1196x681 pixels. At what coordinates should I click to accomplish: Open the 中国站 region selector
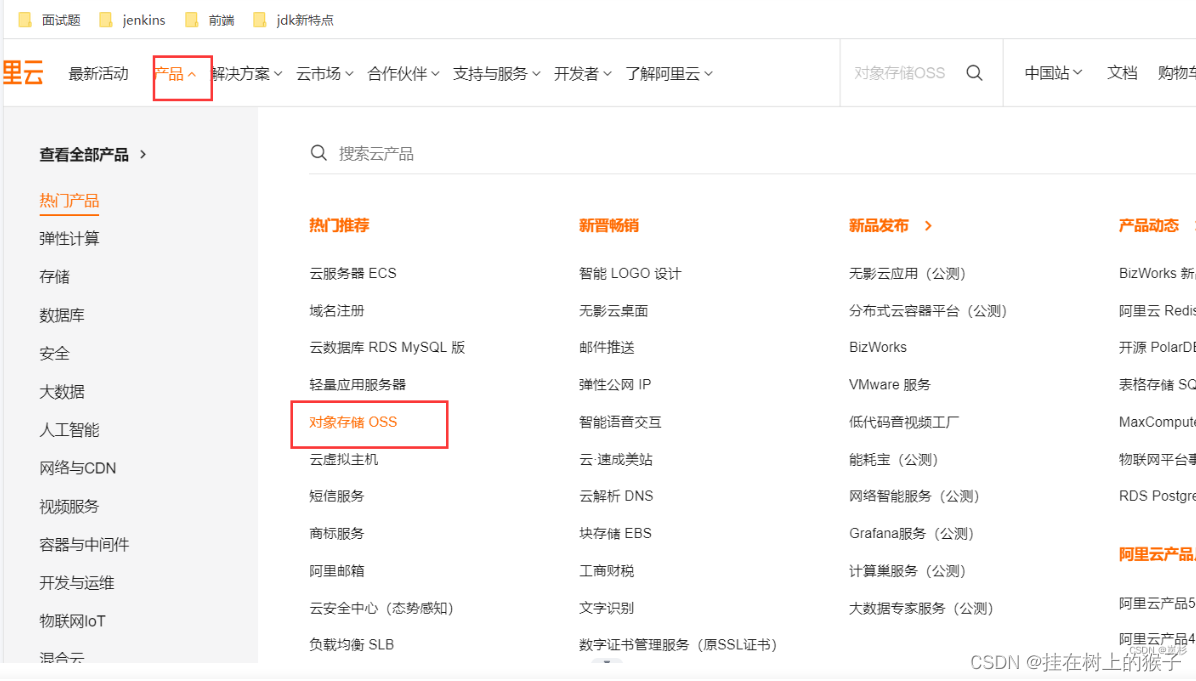1053,73
